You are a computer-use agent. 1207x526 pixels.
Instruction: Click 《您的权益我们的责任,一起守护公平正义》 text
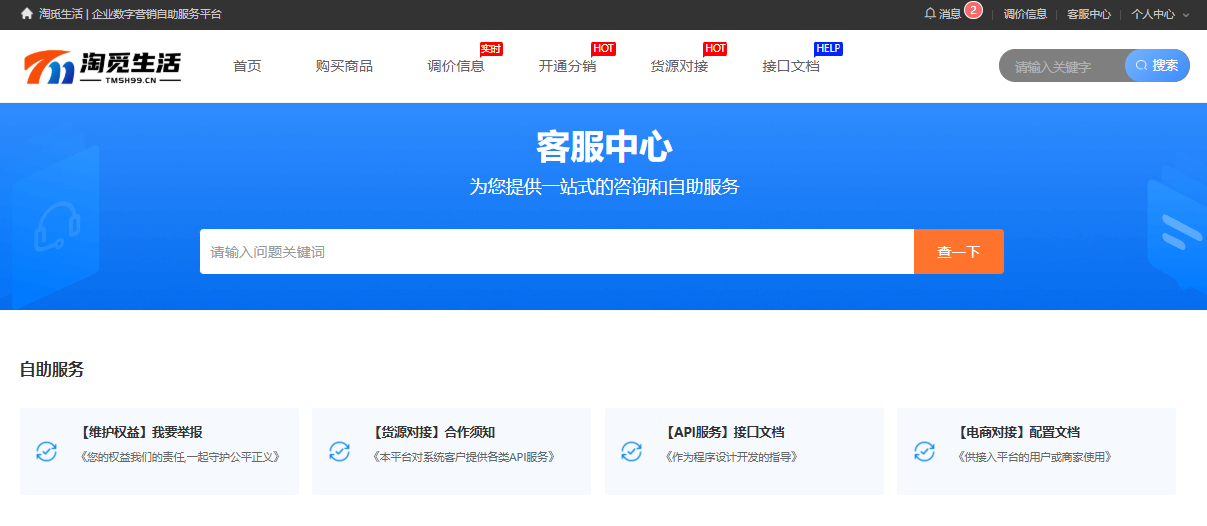click(180, 457)
